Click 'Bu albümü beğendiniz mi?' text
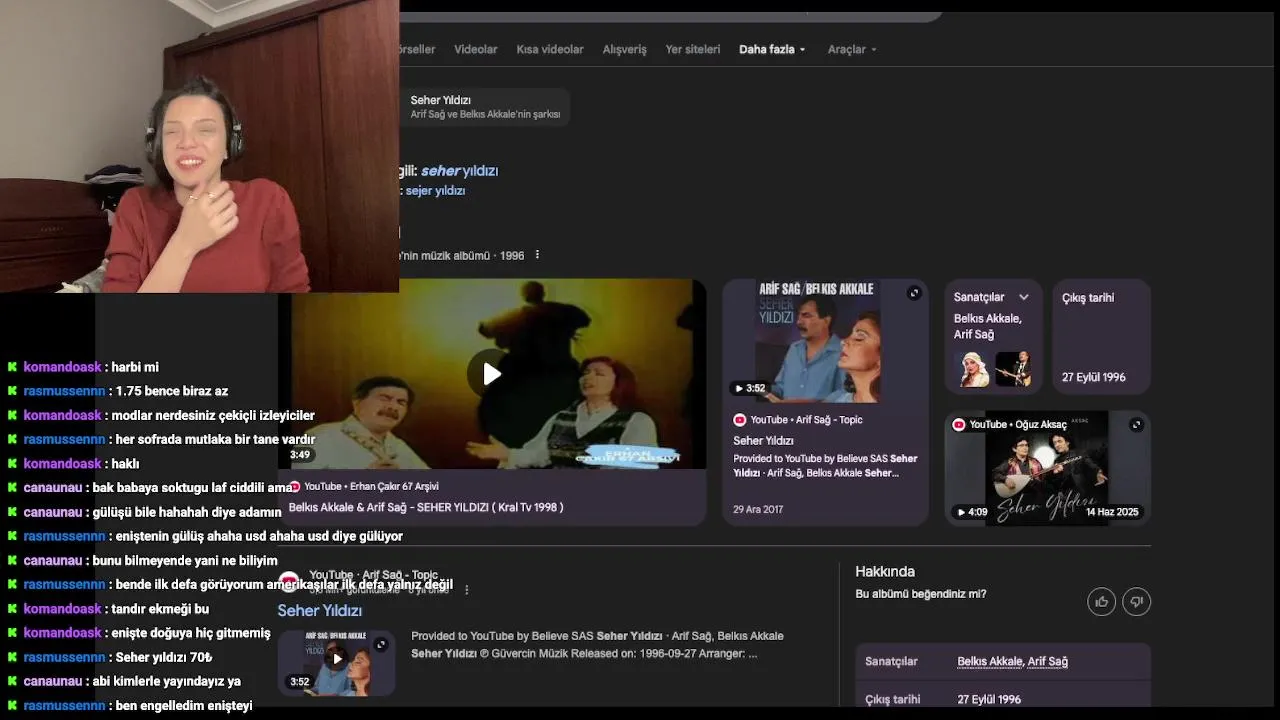The height and width of the screenshot is (720, 1280). coord(921,594)
